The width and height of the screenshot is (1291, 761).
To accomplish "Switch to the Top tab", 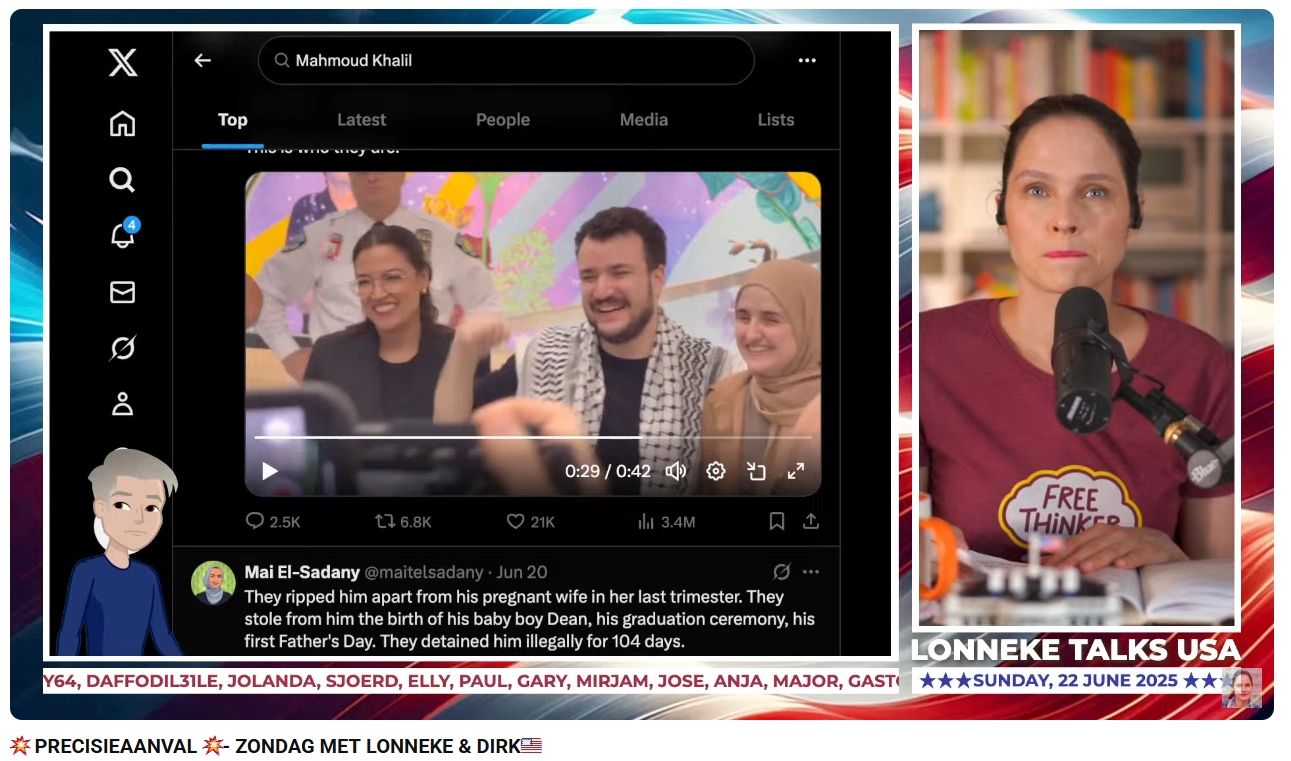I will tap(233, 120).
